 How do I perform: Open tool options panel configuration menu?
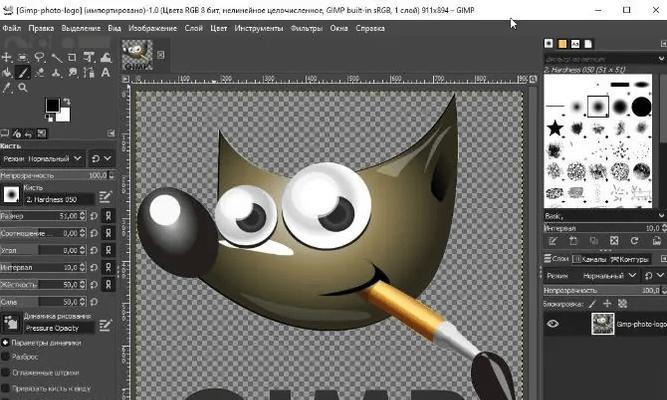click(111, 134)
